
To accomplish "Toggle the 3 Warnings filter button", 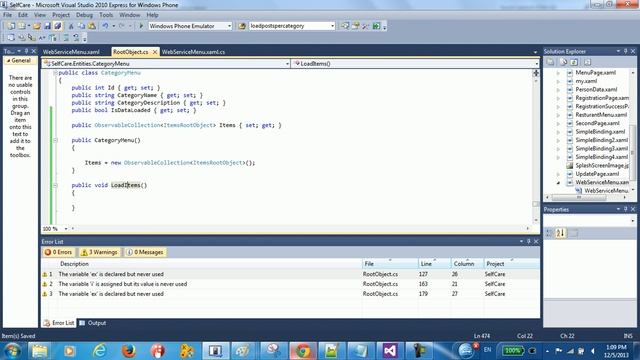I will (x=99, y=252).
